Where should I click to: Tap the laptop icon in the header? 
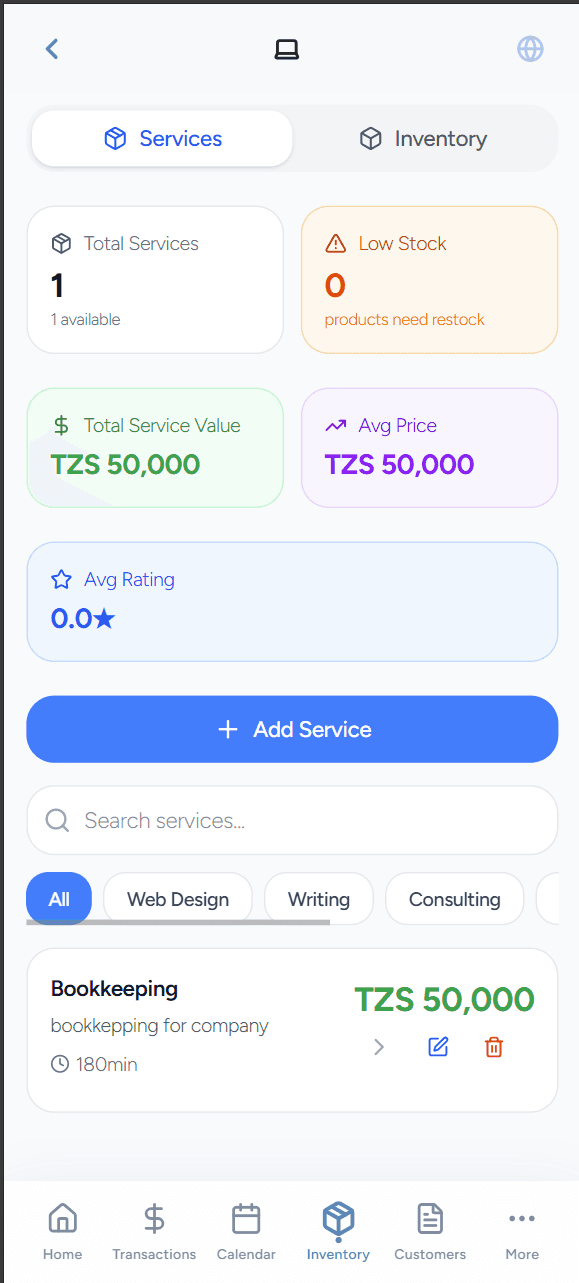(287, 48)
